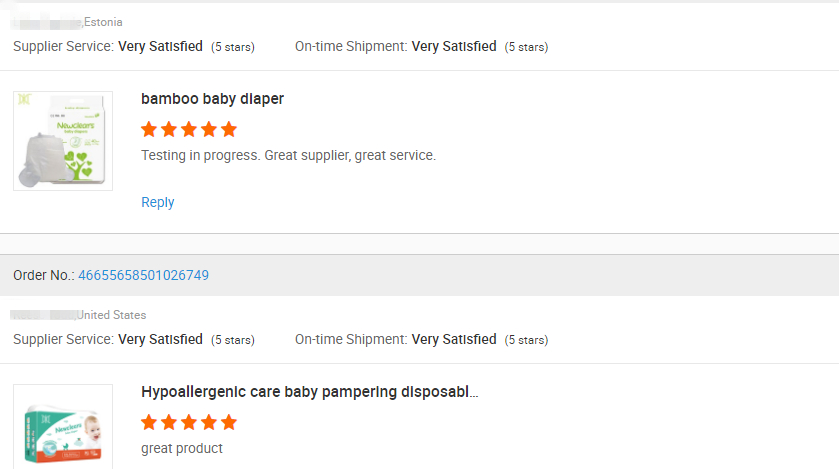Click the fifth star under bamboo baby diaper

229,129
